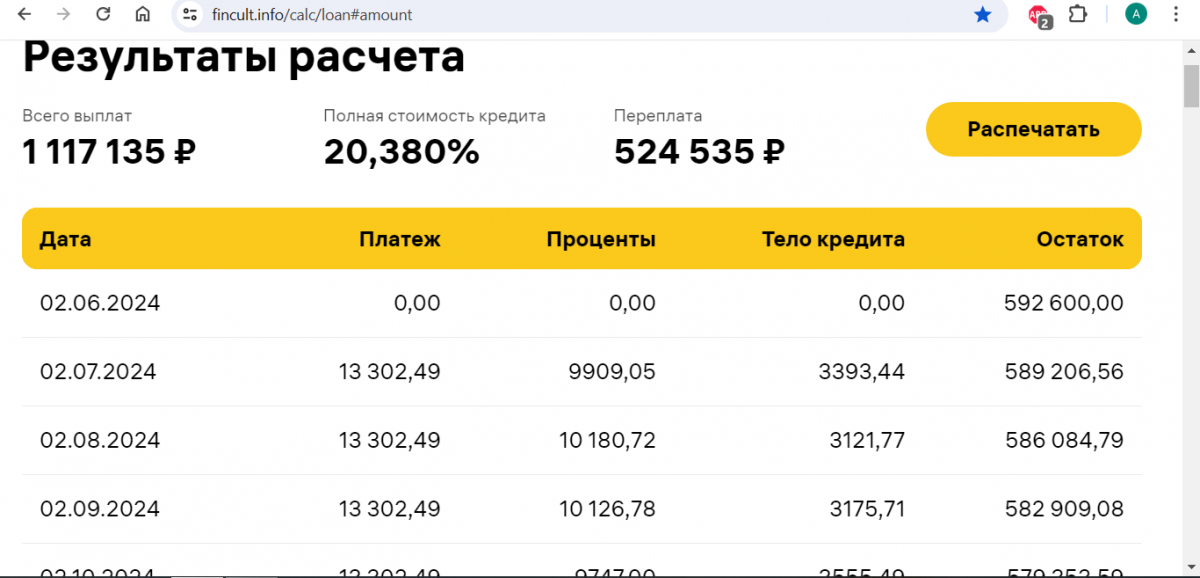Reload the page with refresh icon
This screenshot has height=578, width=1200.
pos(103,15)
